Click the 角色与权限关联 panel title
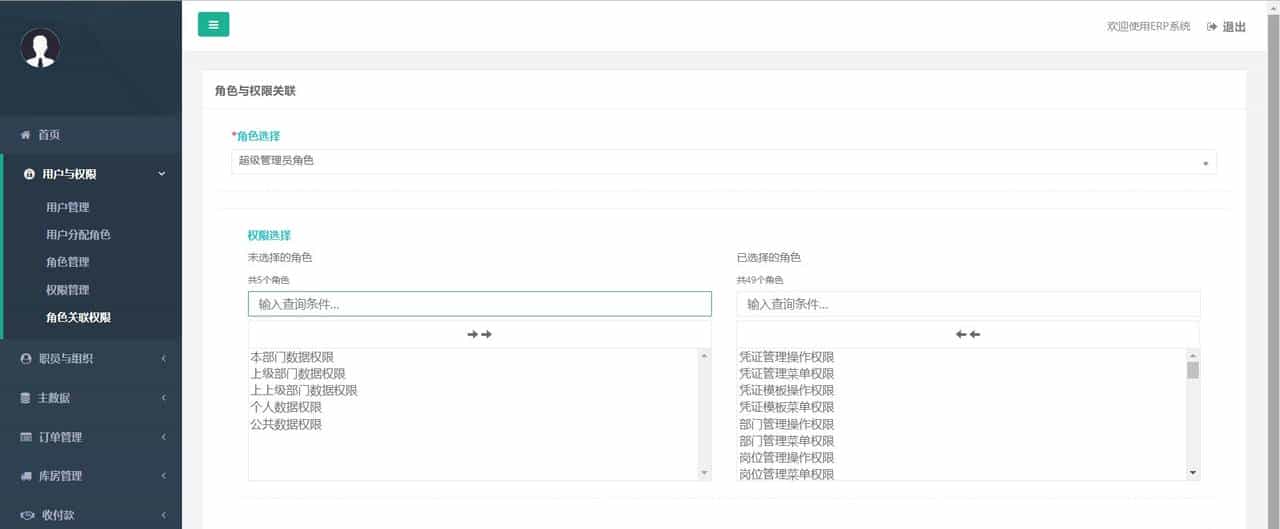Image resolution: width=1280 pixels, height=529 pixels. click(255, 91)
